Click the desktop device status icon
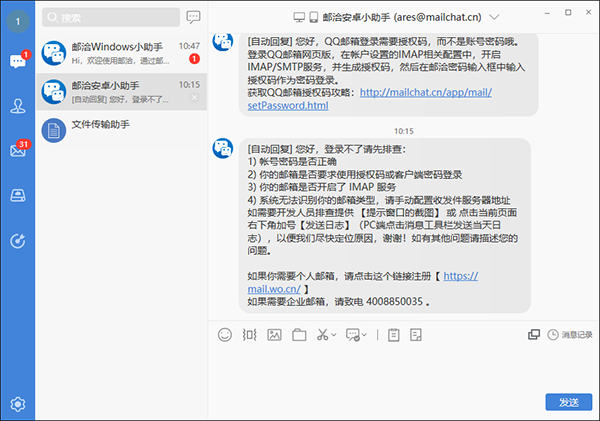The width and height of the screenshot is (600, 421). tap(299, 17)
